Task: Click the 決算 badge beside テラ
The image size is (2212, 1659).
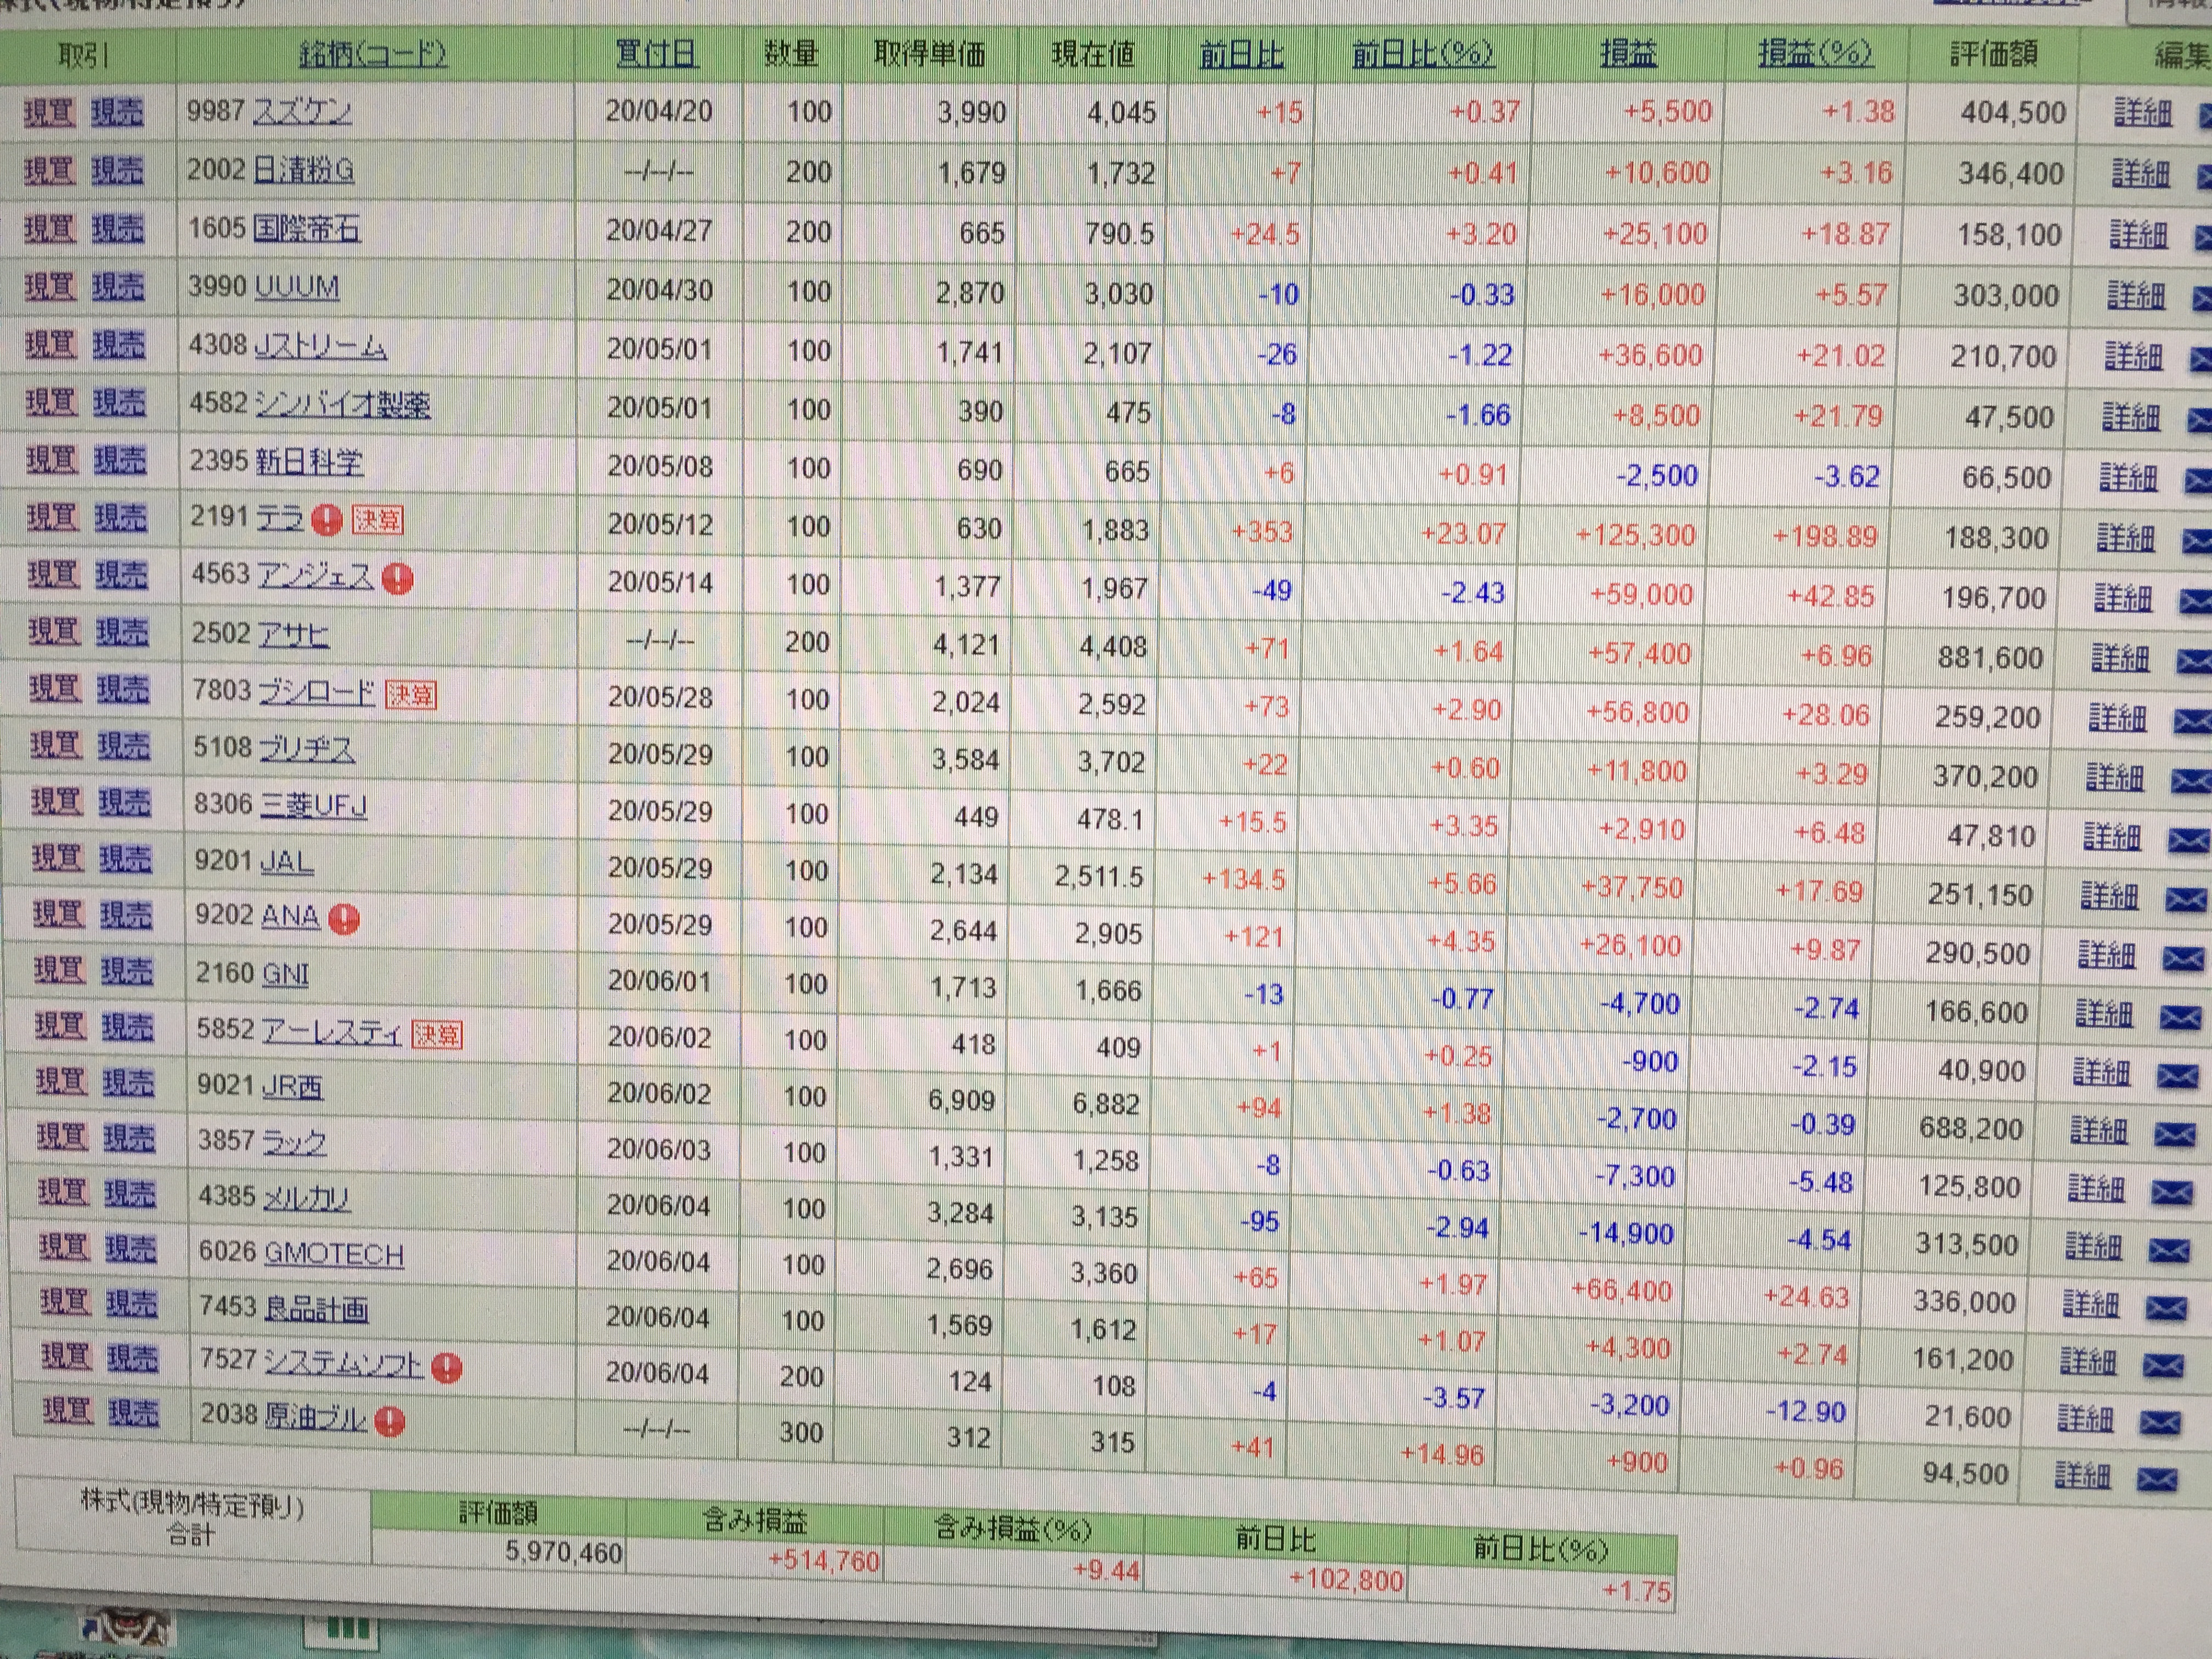Action: pyautogui.click(x=377, y=519)
